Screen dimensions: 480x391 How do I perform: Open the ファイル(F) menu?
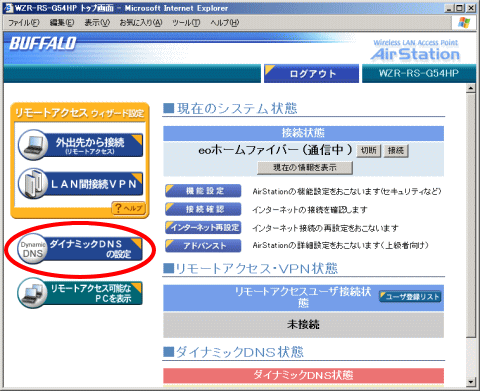23,23
